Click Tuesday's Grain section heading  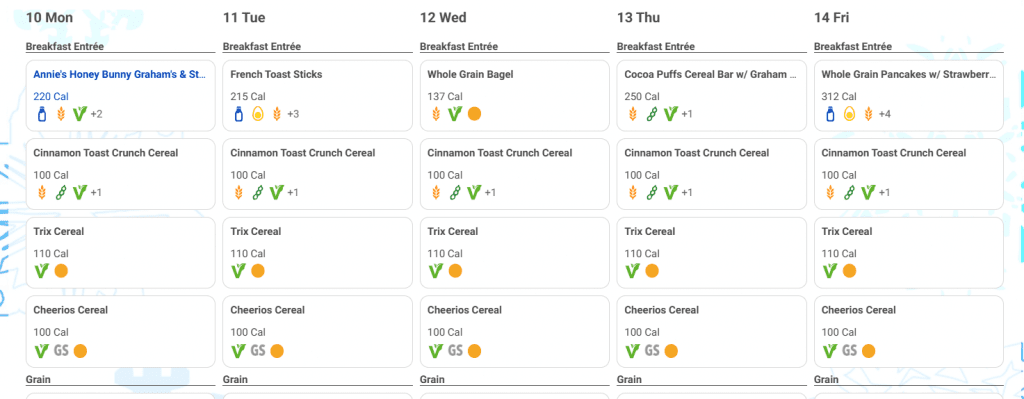(234, 379)
